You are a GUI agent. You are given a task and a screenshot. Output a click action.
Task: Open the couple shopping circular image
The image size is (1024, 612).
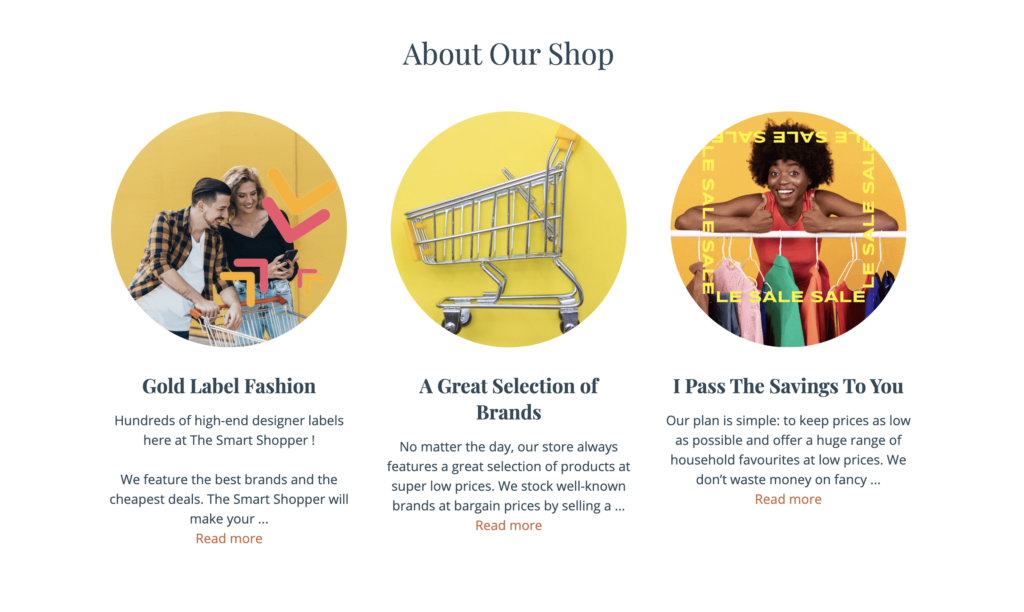pyautogui.click(x=228, y=229)
